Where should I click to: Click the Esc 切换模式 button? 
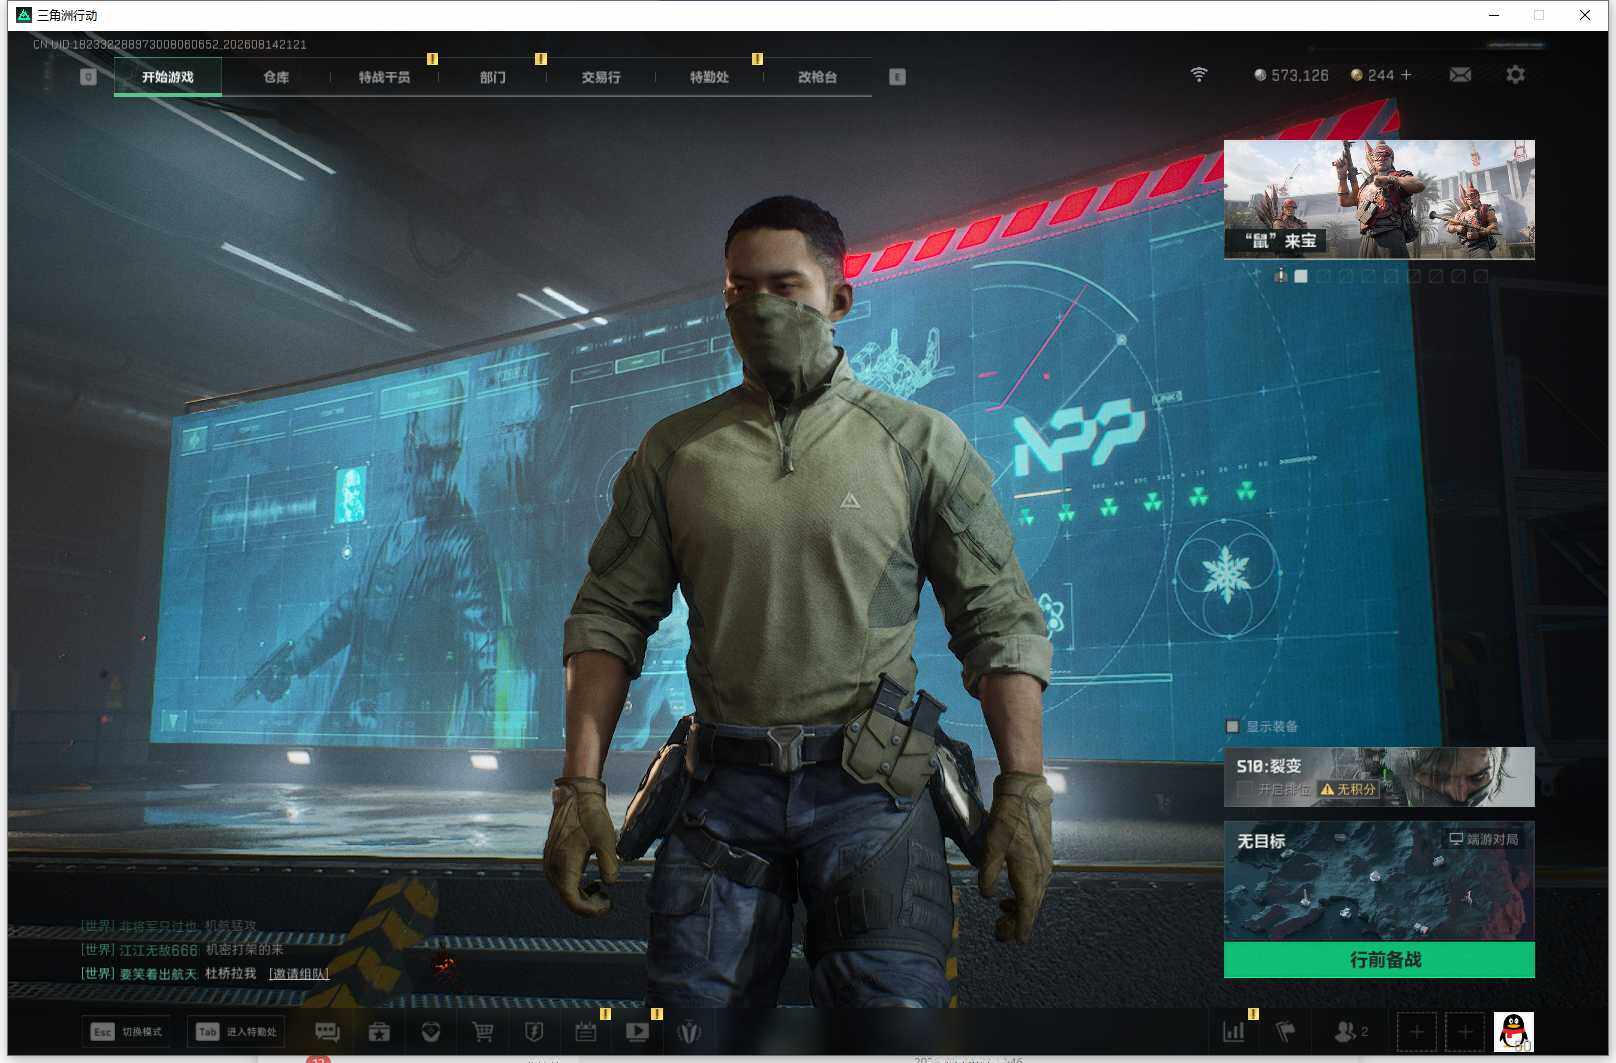click(127, 1032)
